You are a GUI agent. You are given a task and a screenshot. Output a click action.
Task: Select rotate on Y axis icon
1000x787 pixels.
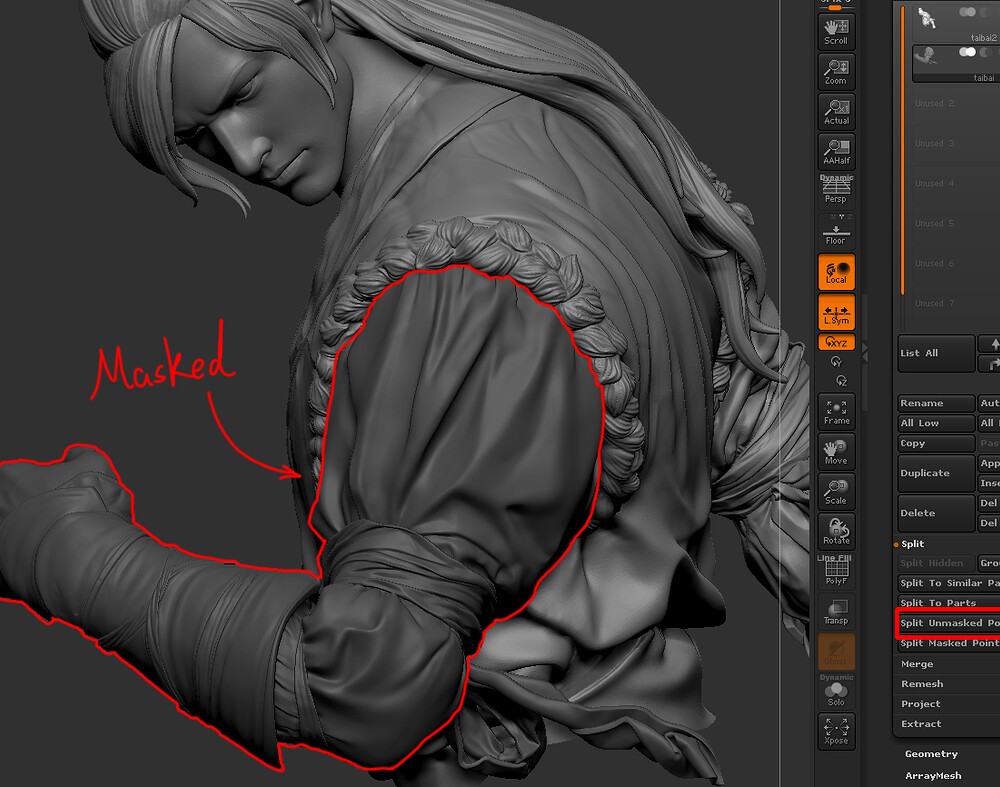point(836,362)
